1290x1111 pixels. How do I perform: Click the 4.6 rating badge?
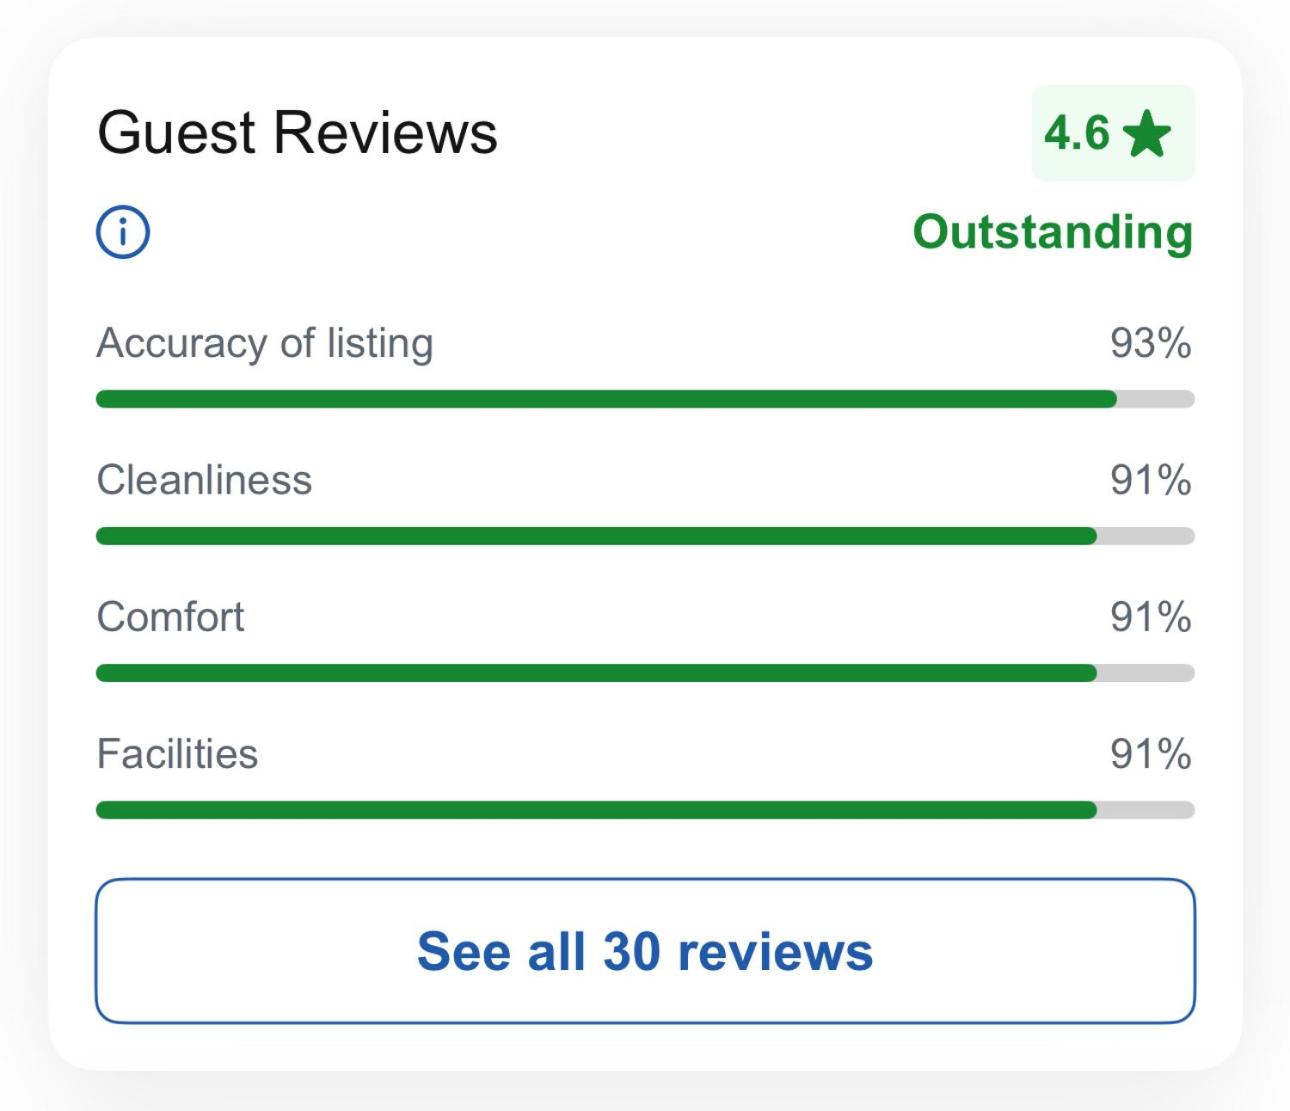(x=1113, y=133)
